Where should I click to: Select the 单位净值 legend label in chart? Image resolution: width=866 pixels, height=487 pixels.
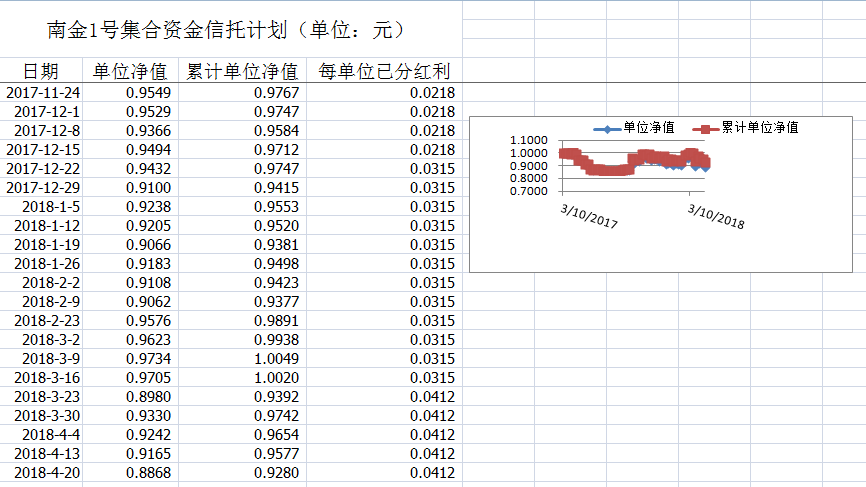tap(648, 128)
